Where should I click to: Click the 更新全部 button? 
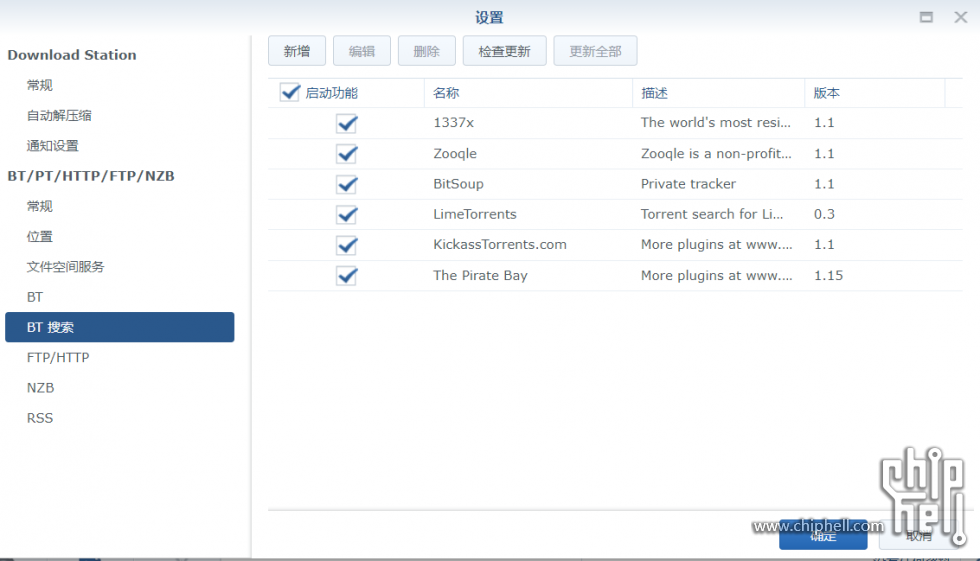coord(596,51)
